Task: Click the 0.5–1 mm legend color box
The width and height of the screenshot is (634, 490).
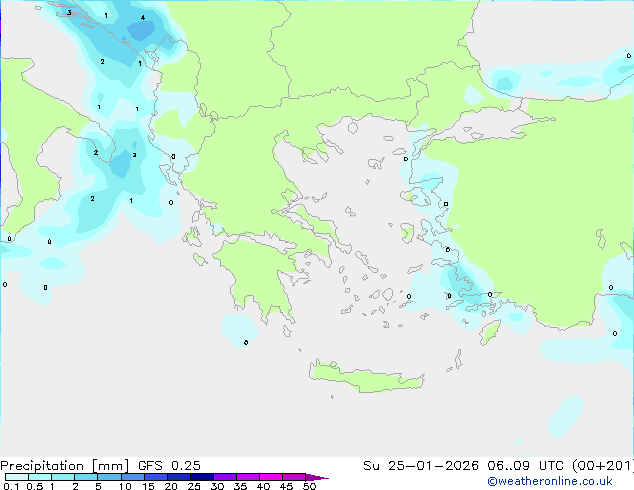Action: [x=40, y=477]
